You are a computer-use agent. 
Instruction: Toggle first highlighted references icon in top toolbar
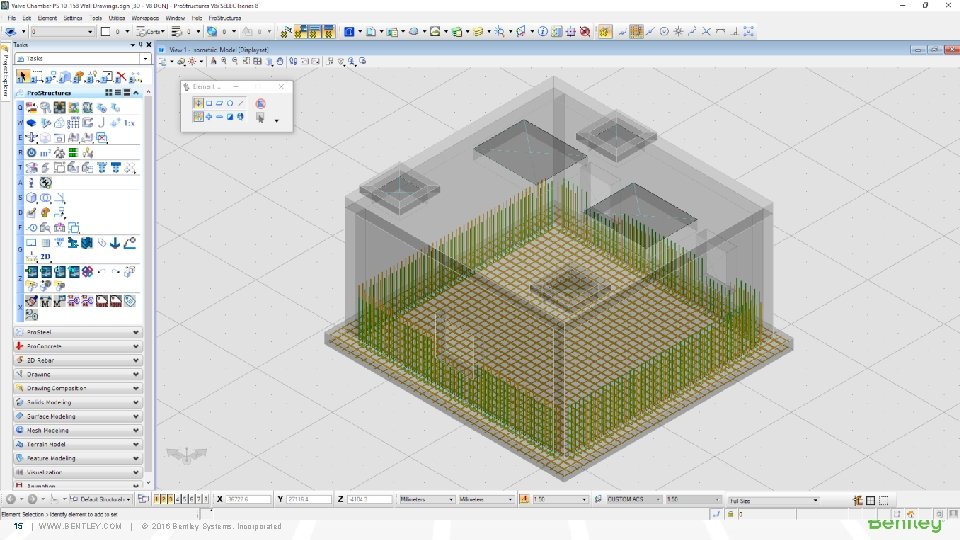[300, 32]
